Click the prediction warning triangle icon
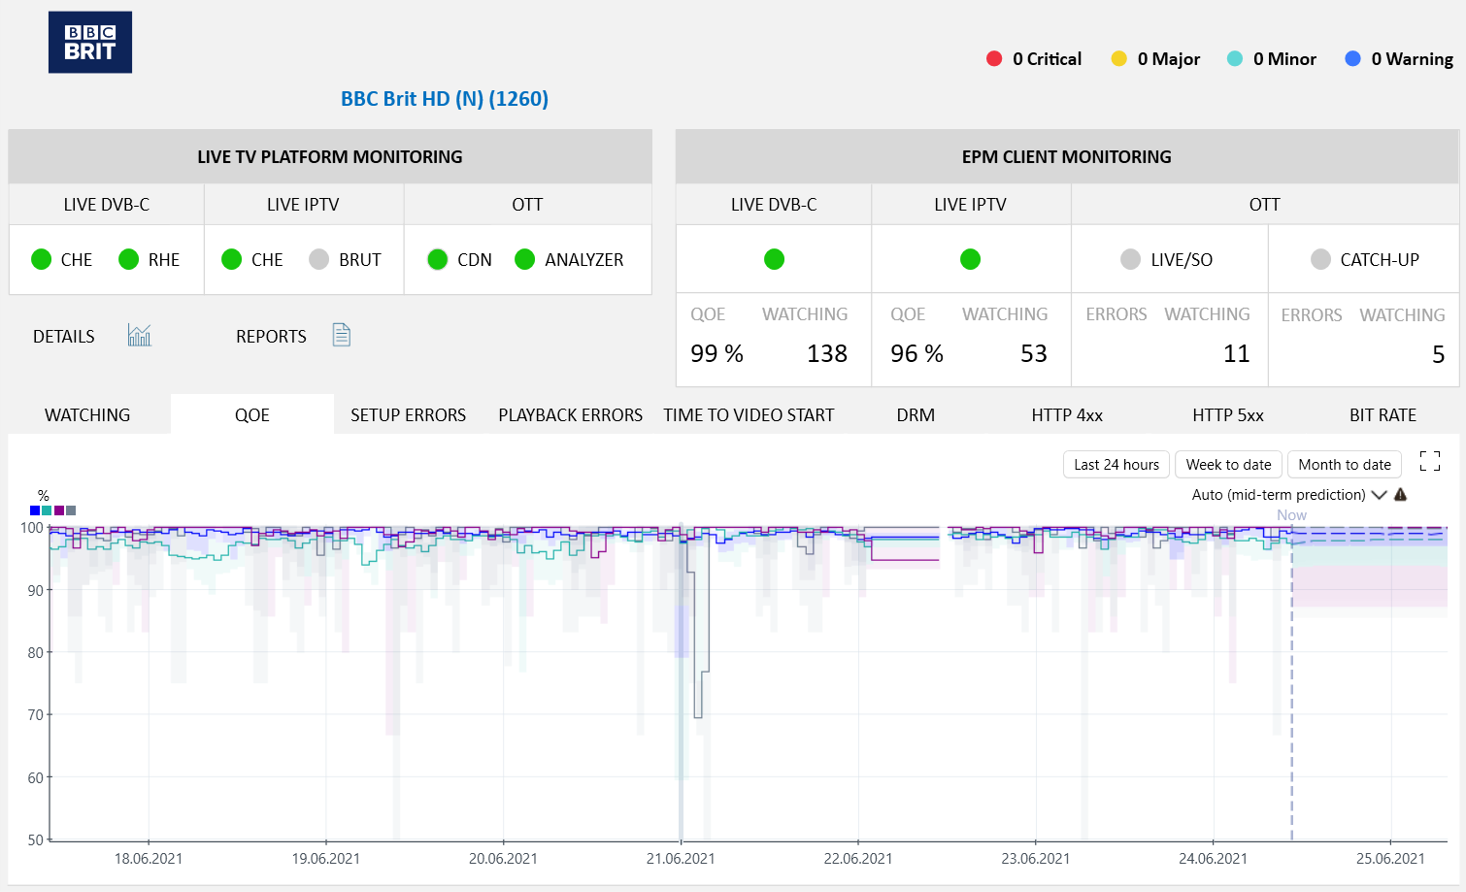This screenshot has height=892, width=1466. (x=1400, y=495)
